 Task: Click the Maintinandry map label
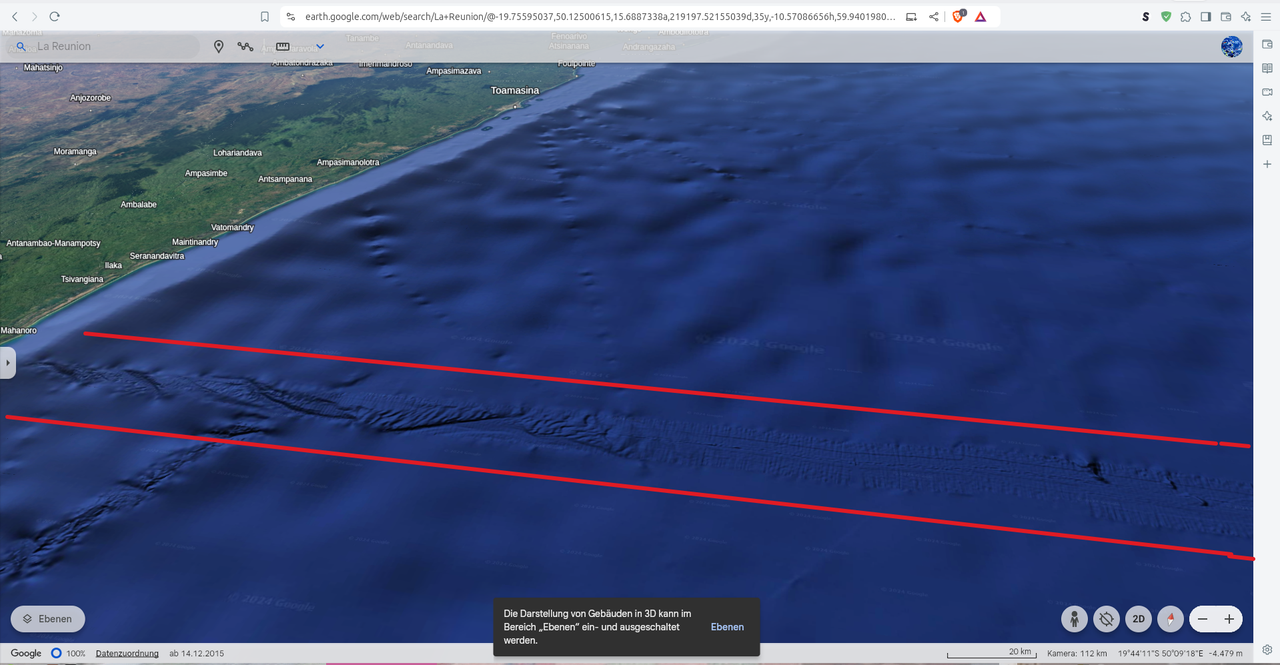195,242
